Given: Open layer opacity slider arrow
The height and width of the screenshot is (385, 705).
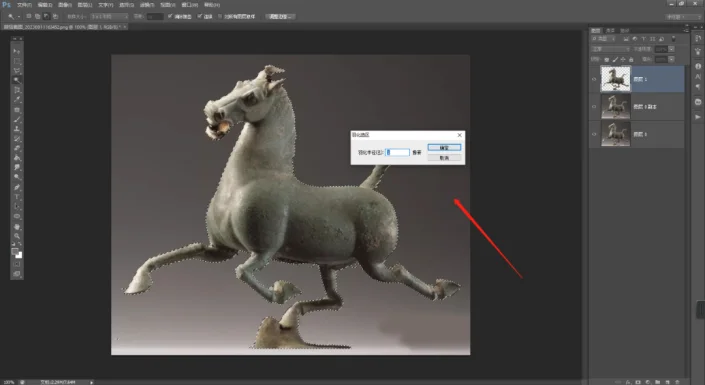Looking at the screenshot, I should (x=671, y=49).
